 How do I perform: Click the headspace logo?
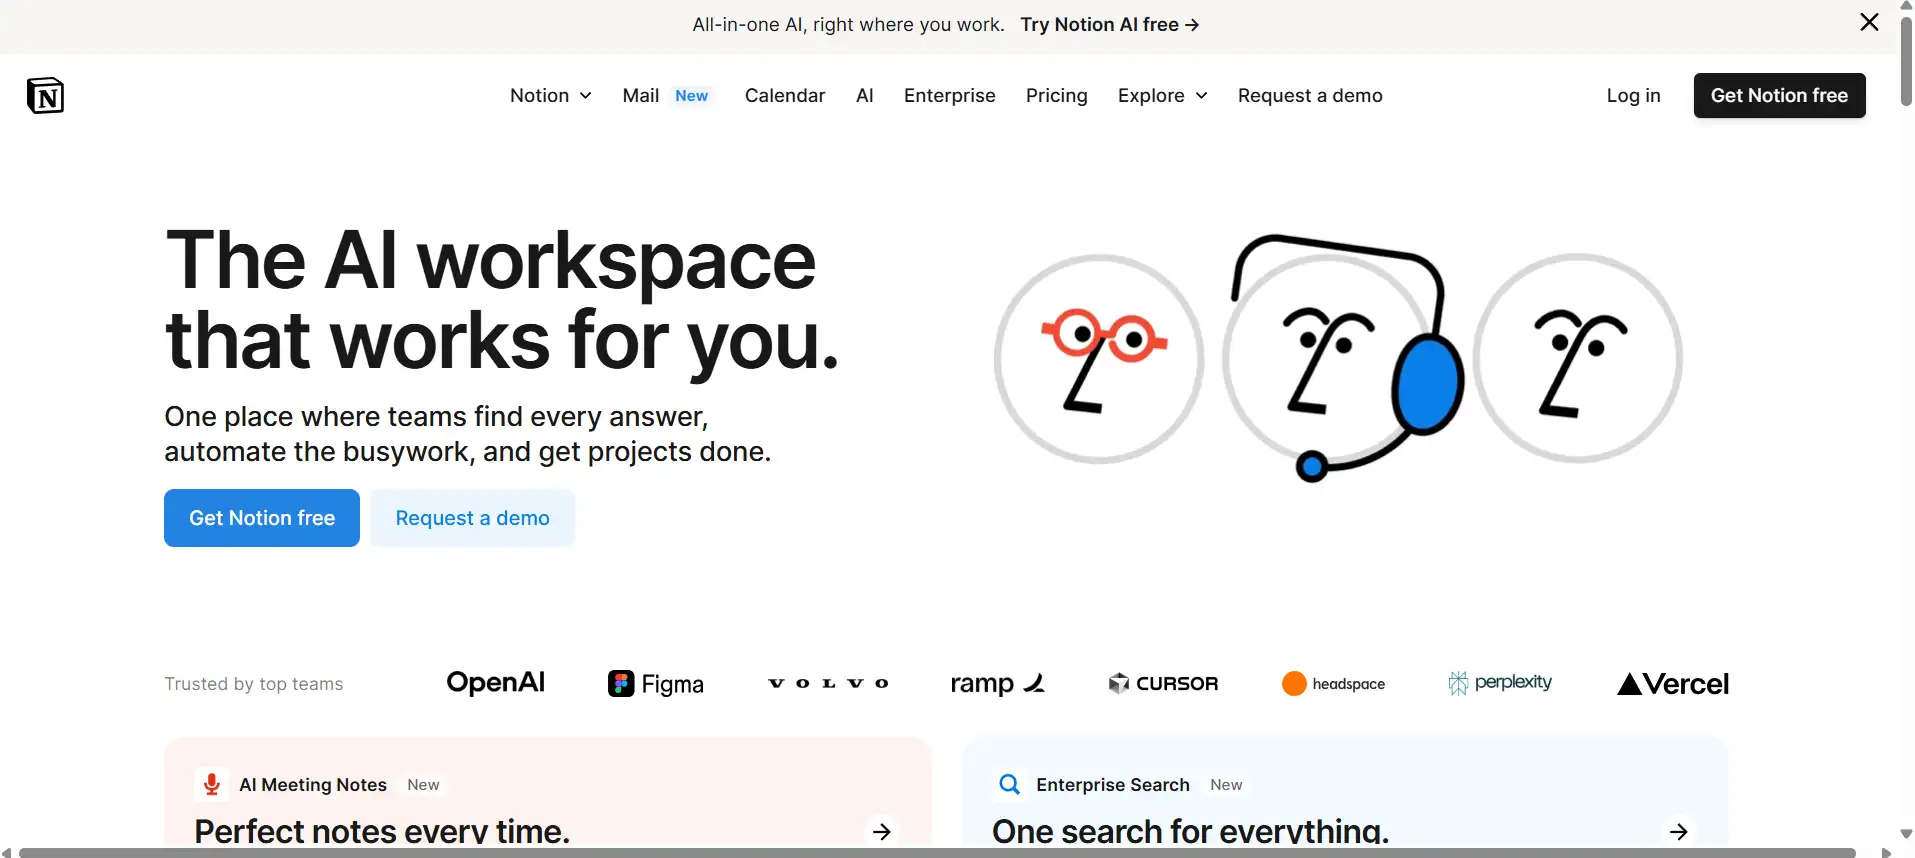tap(1333, 684)
